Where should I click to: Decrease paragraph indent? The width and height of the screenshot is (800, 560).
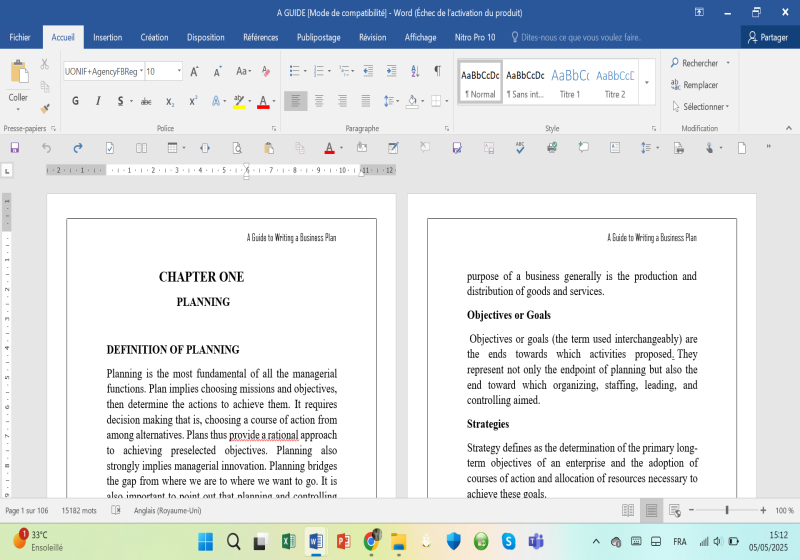(368, 71)
